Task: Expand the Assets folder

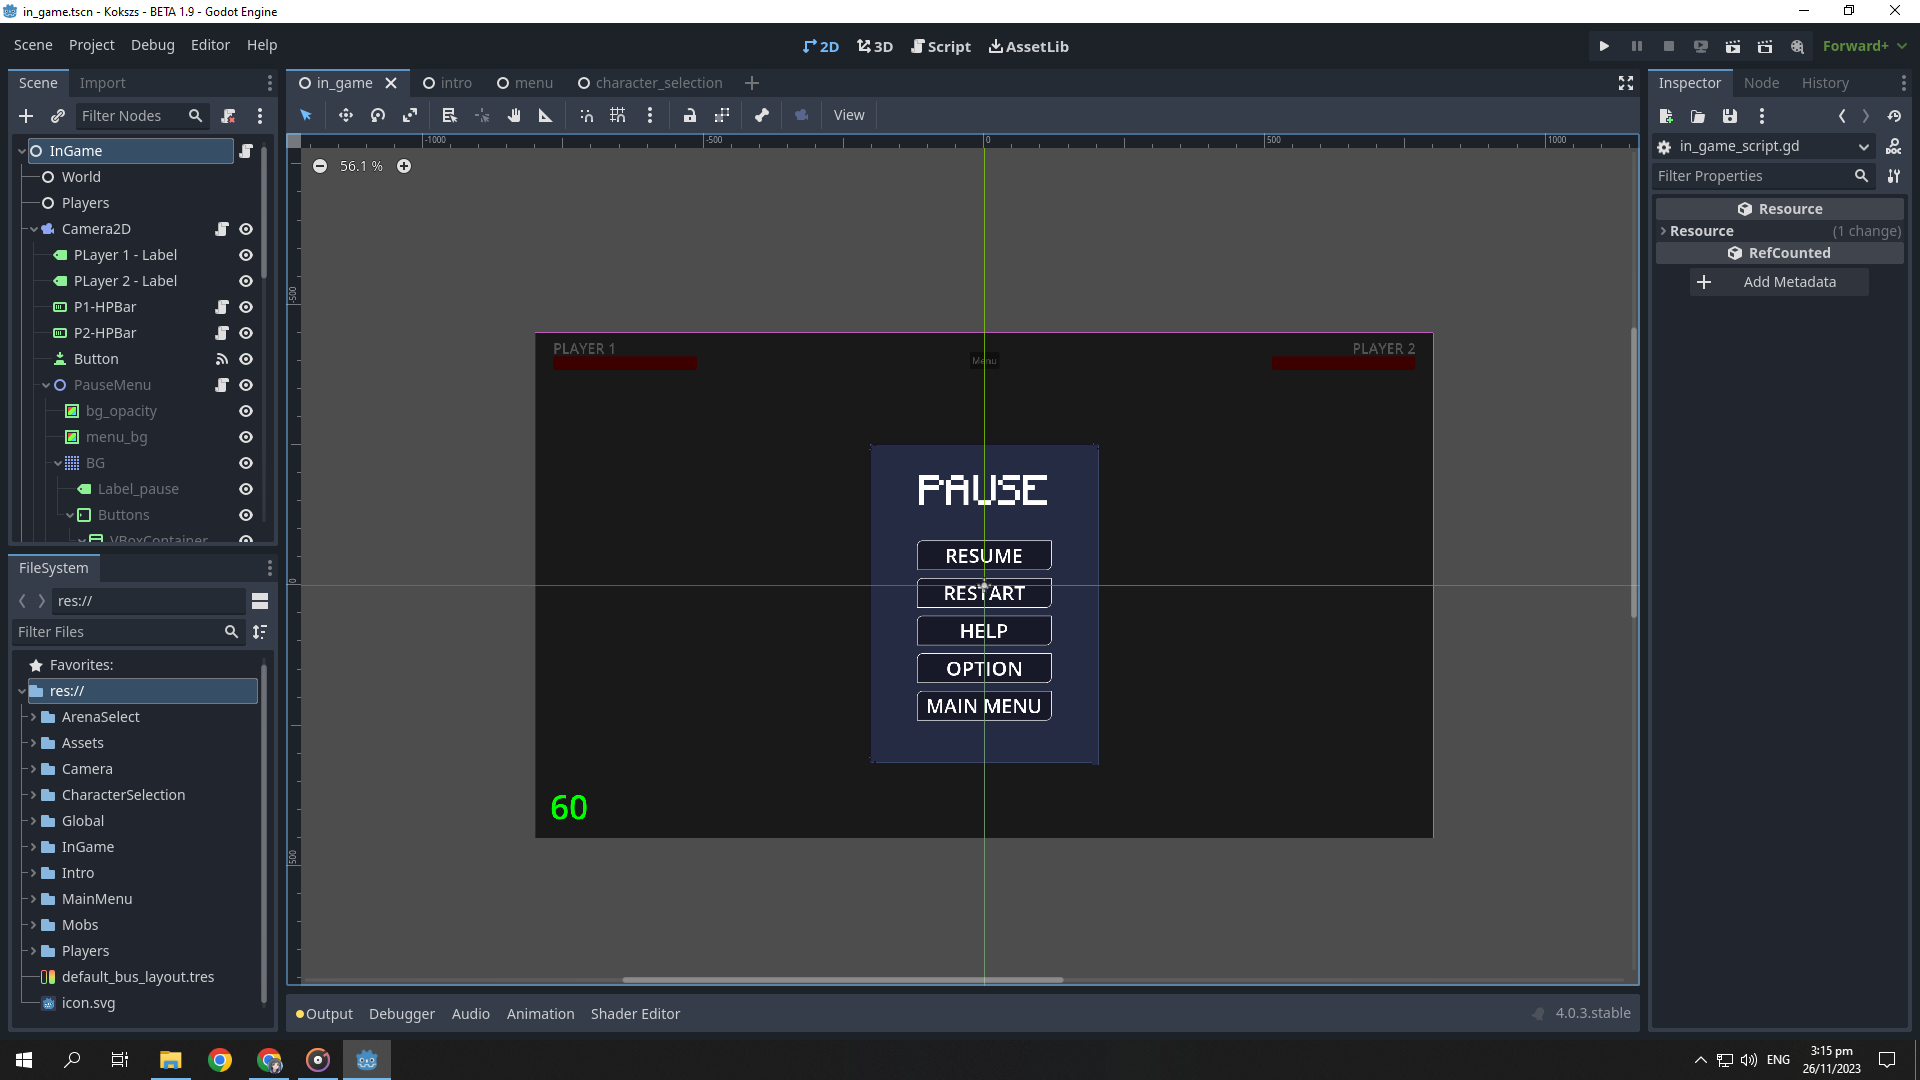Action: [x=33, y=743]
